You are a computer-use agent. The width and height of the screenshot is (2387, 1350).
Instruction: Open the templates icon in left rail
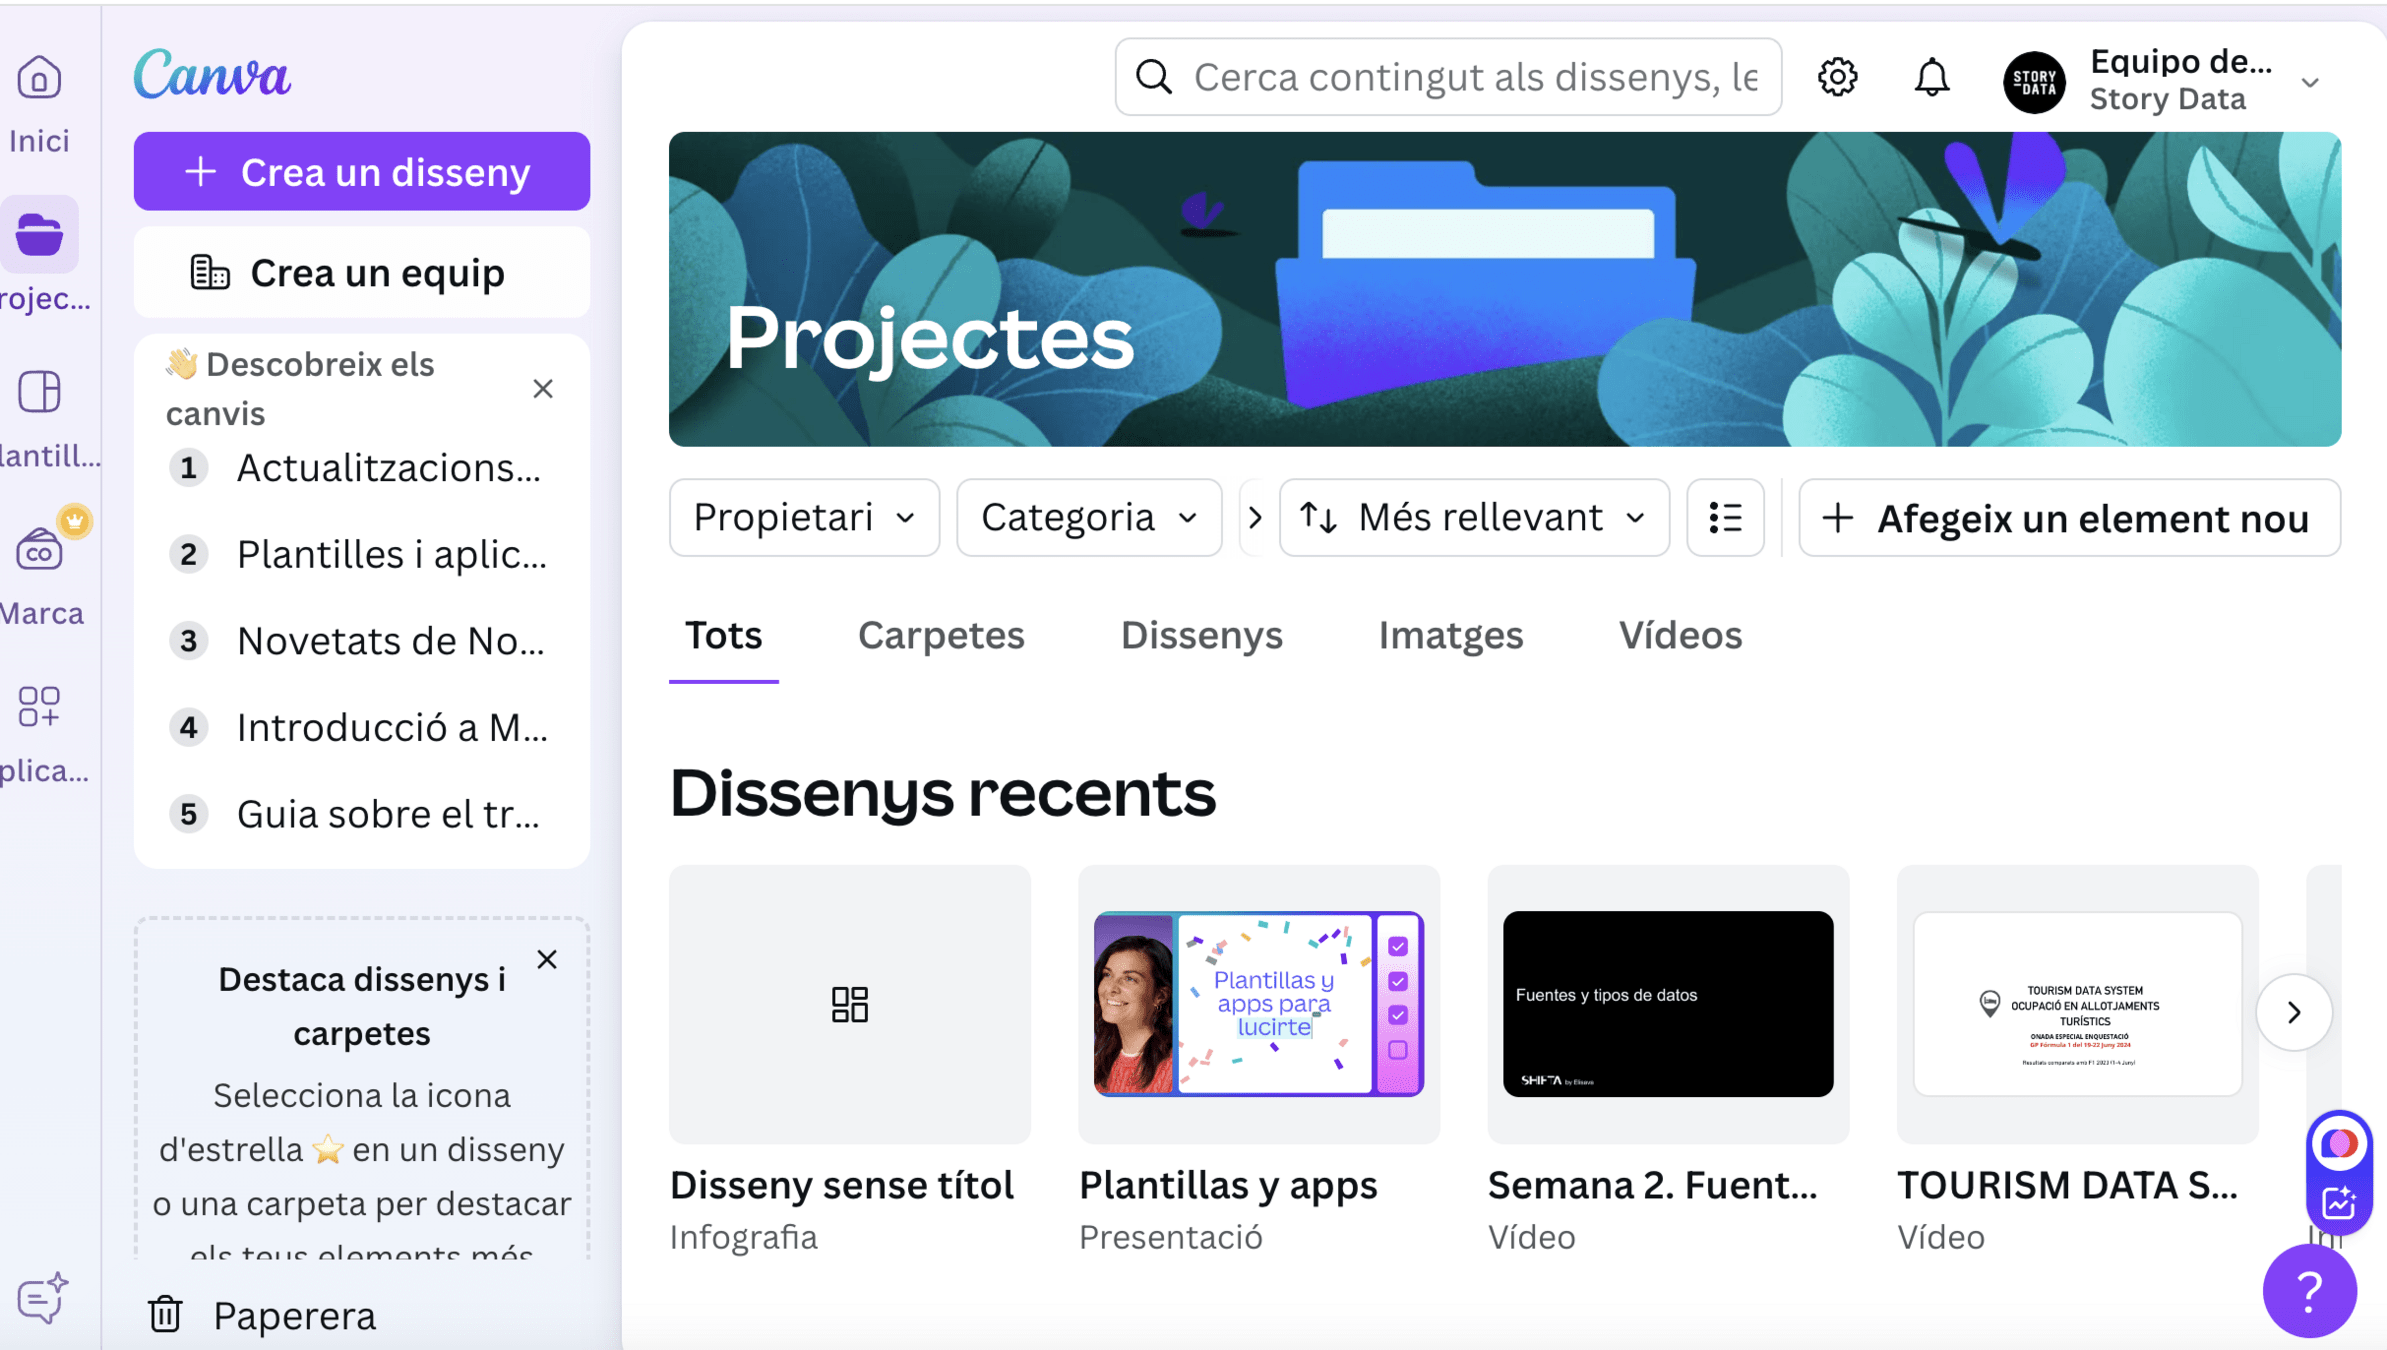click(39, 392)
